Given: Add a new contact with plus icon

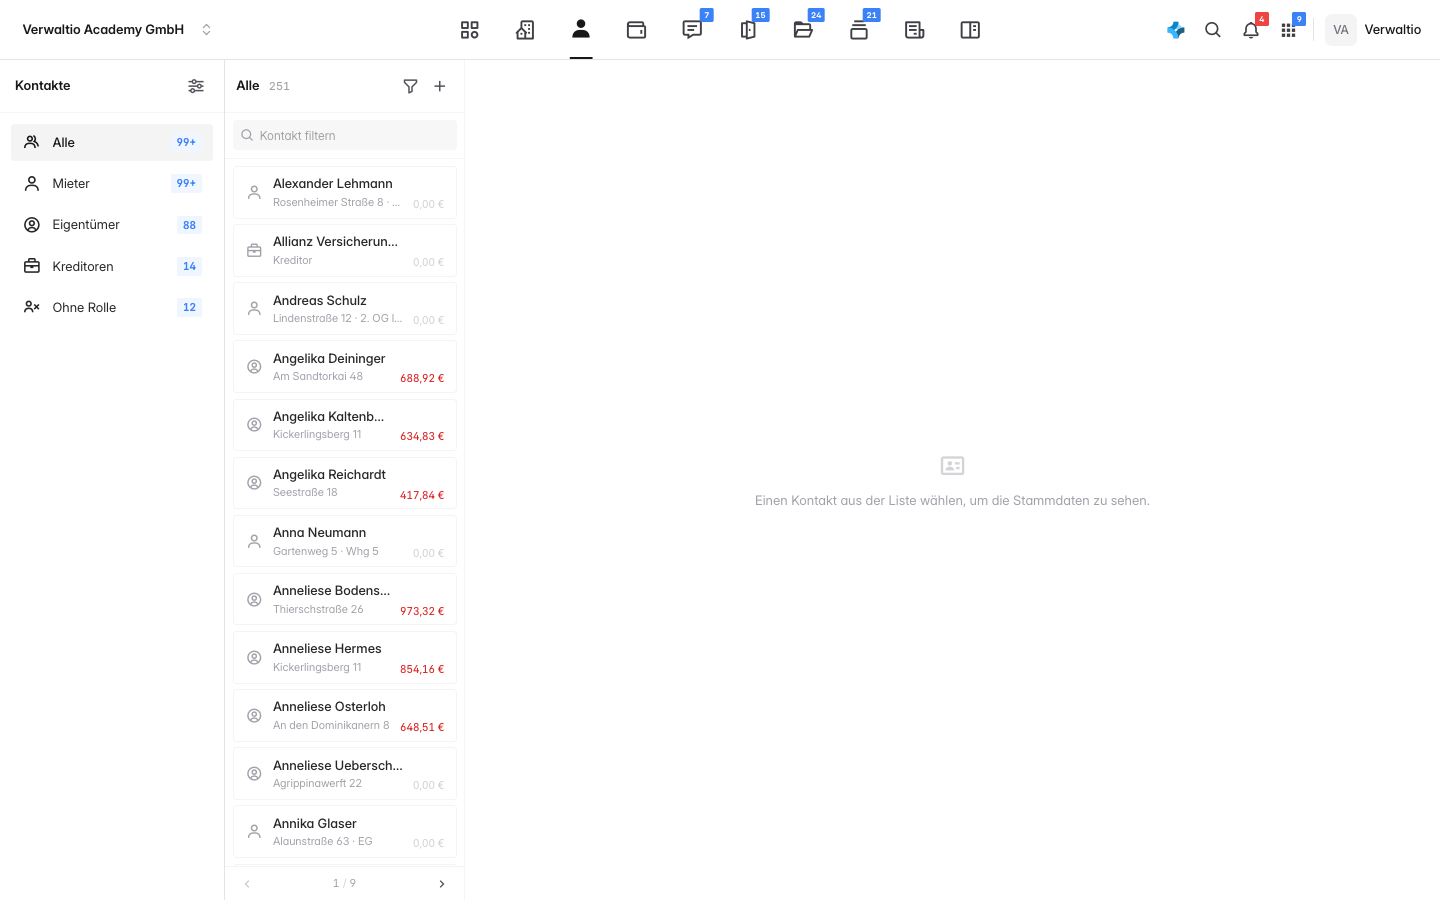Looking at the screenshot, I should (439, 86).
